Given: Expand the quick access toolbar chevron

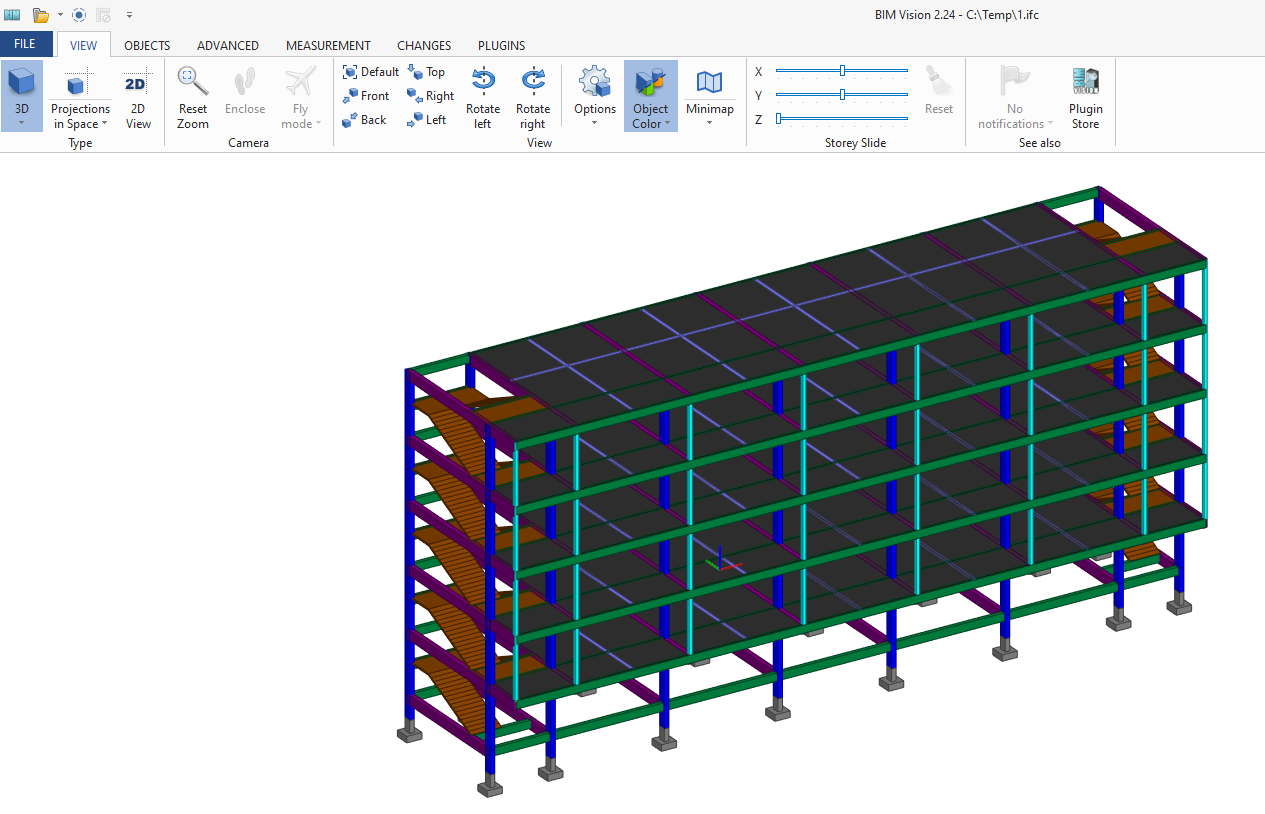Looking at the screenshot, I should [x=129, y=15].
